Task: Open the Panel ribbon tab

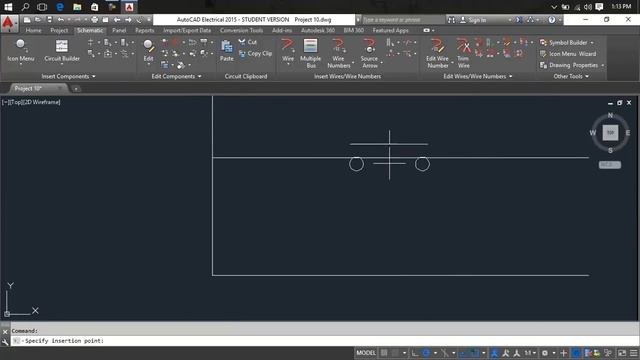Action: coord(119,30)
